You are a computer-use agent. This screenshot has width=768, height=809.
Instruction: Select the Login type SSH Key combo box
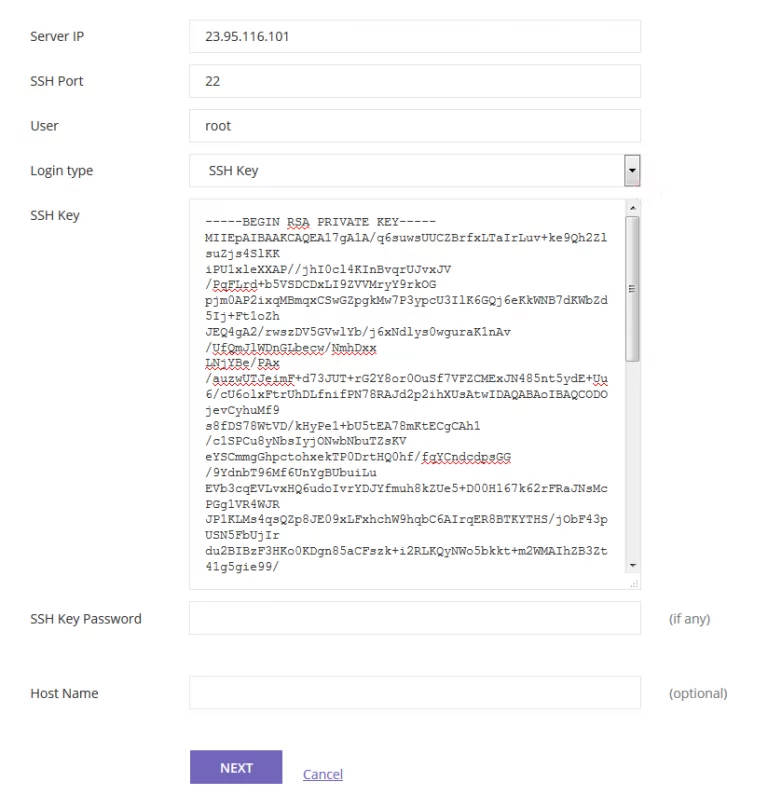click(x=415, y=171)
